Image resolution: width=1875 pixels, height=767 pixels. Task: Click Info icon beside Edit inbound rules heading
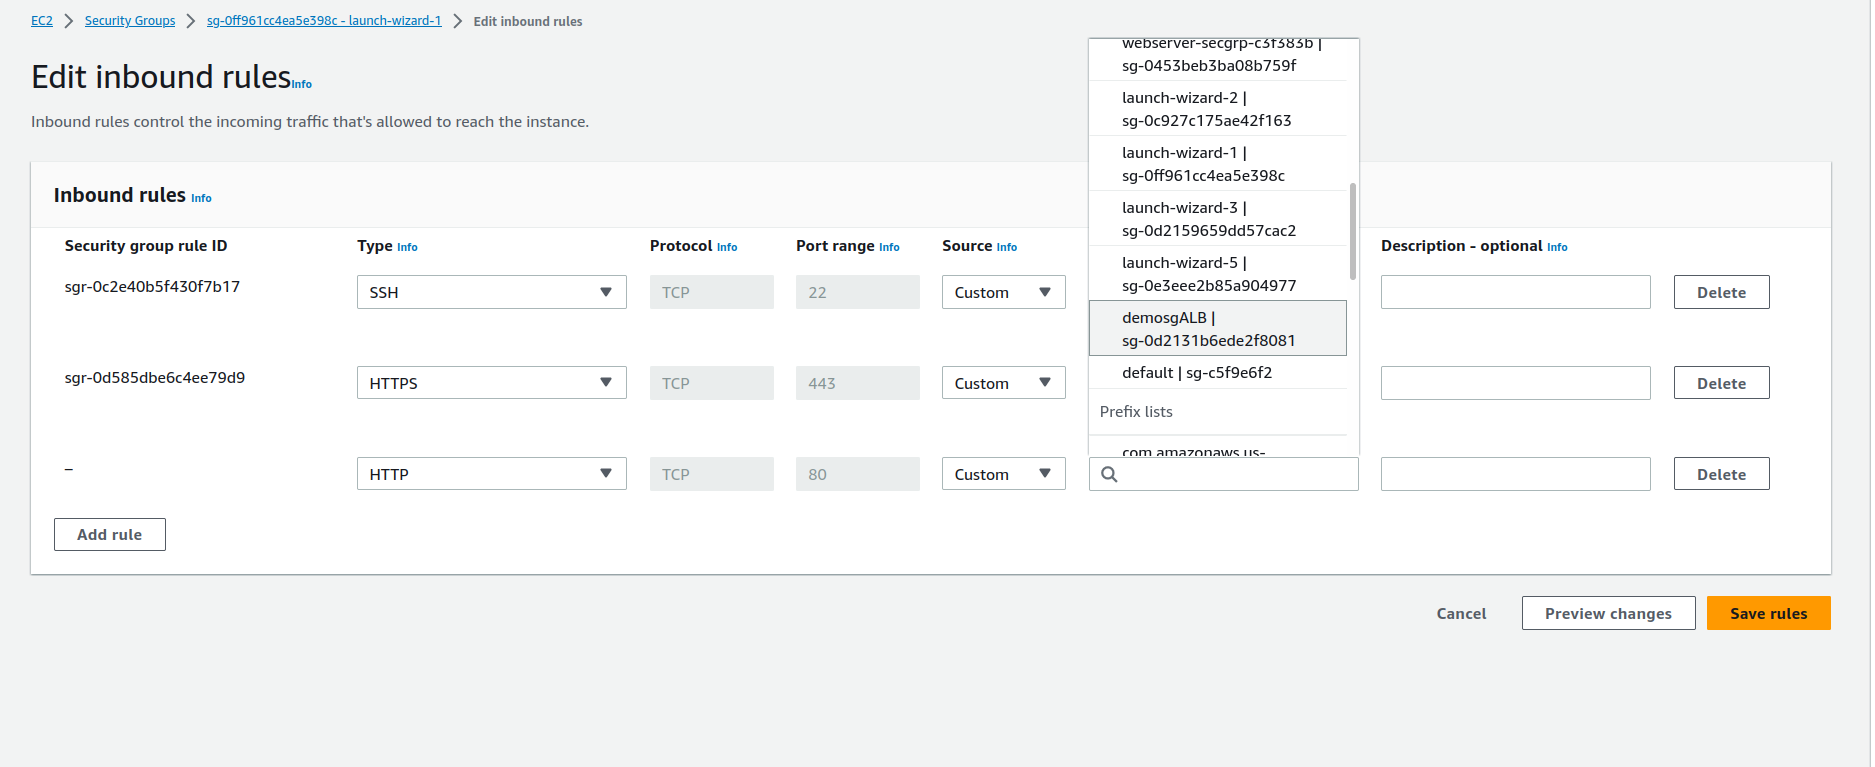pos(302,85)
